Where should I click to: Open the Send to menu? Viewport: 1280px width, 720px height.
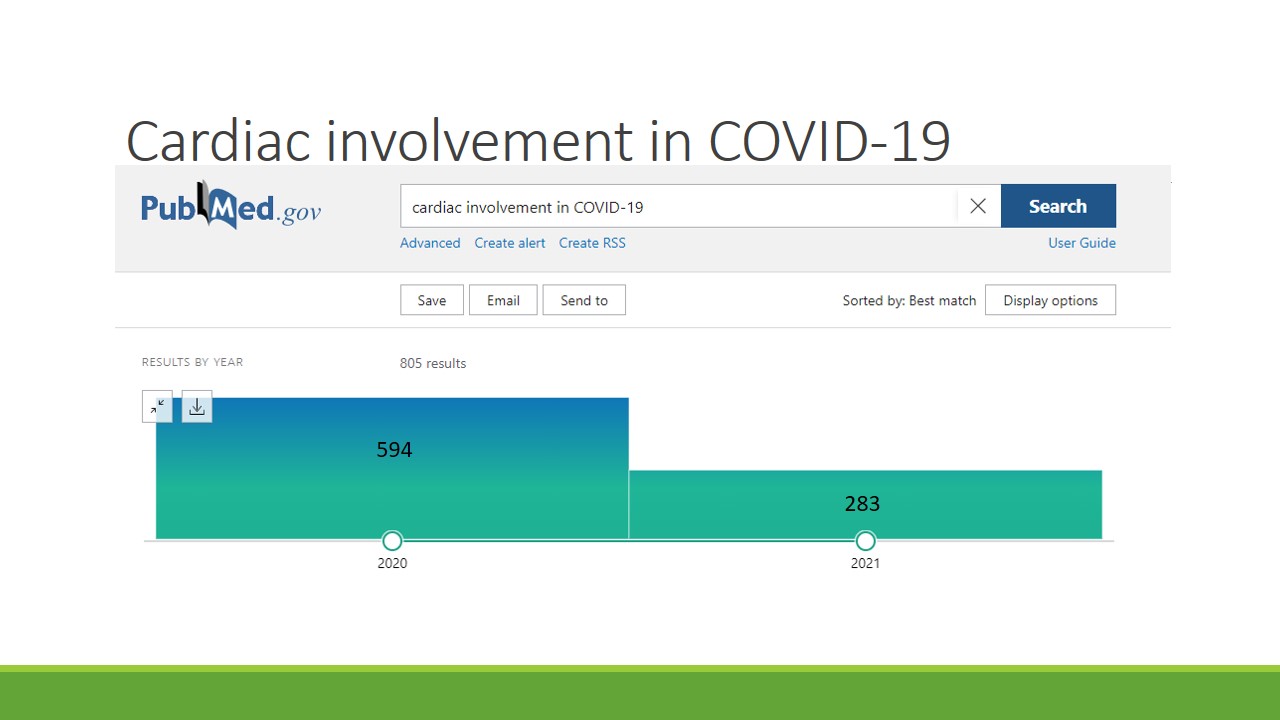[x=584, y=300]
